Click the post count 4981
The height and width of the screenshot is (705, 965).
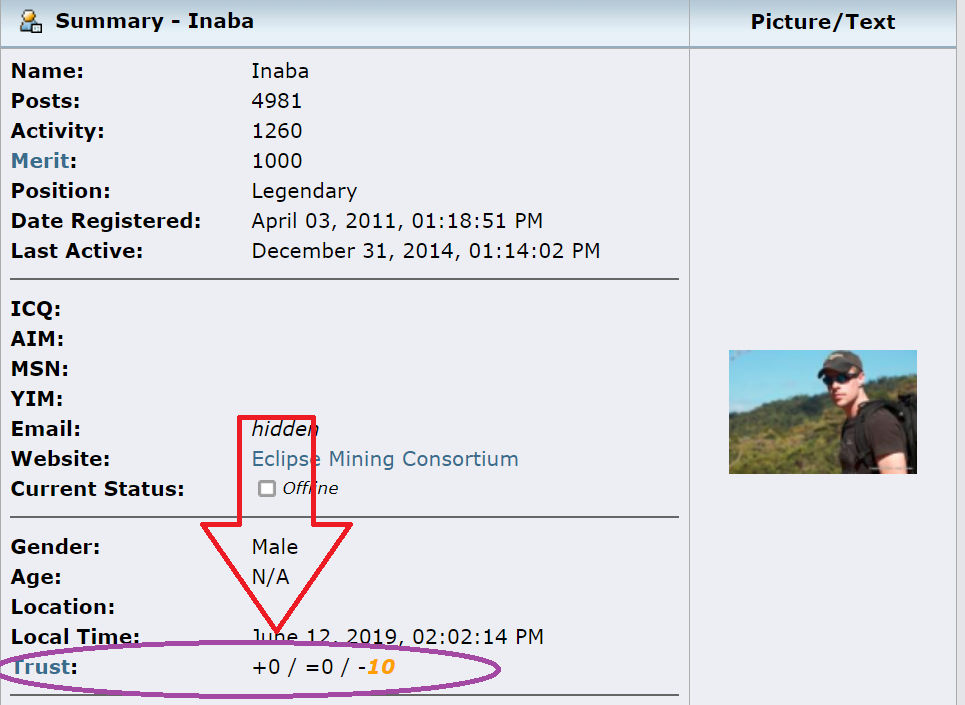pos(277,101)
